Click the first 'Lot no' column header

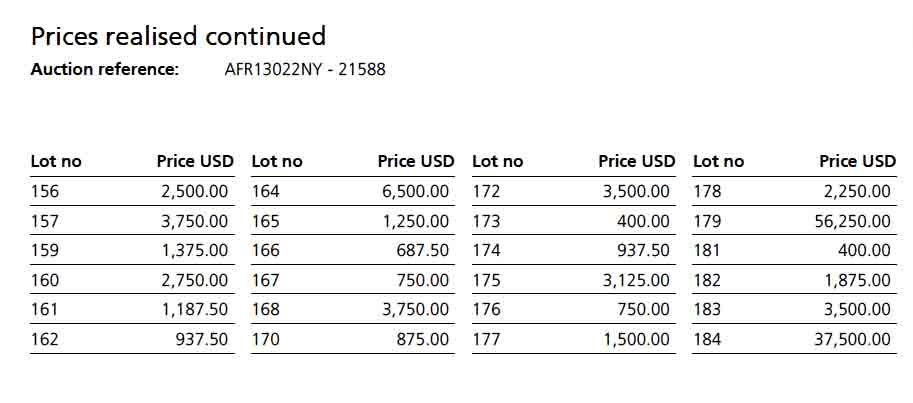(x=56, y=161)
